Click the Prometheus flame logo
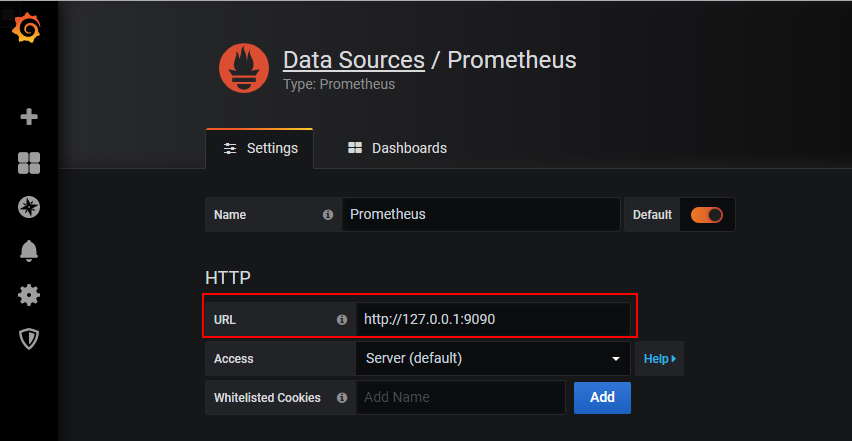The width and height of the screenshot is (852, 441). 244,68
